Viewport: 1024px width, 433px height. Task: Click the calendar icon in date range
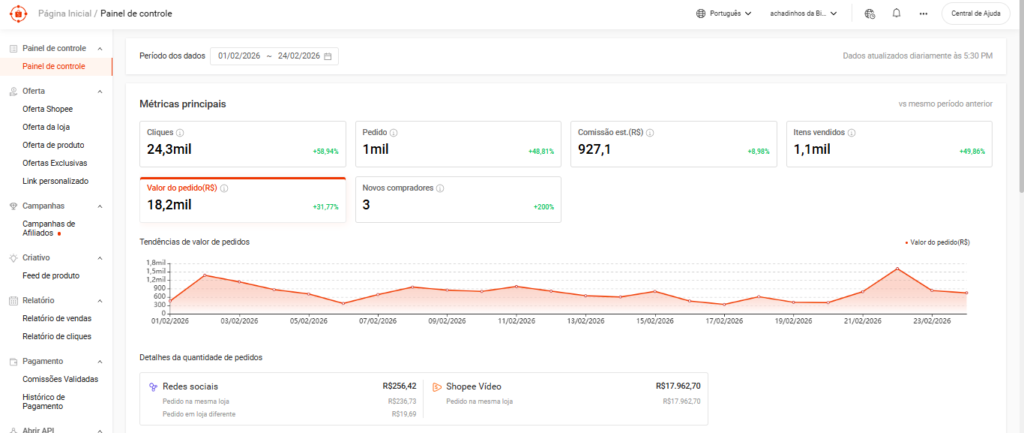(328, 56)
